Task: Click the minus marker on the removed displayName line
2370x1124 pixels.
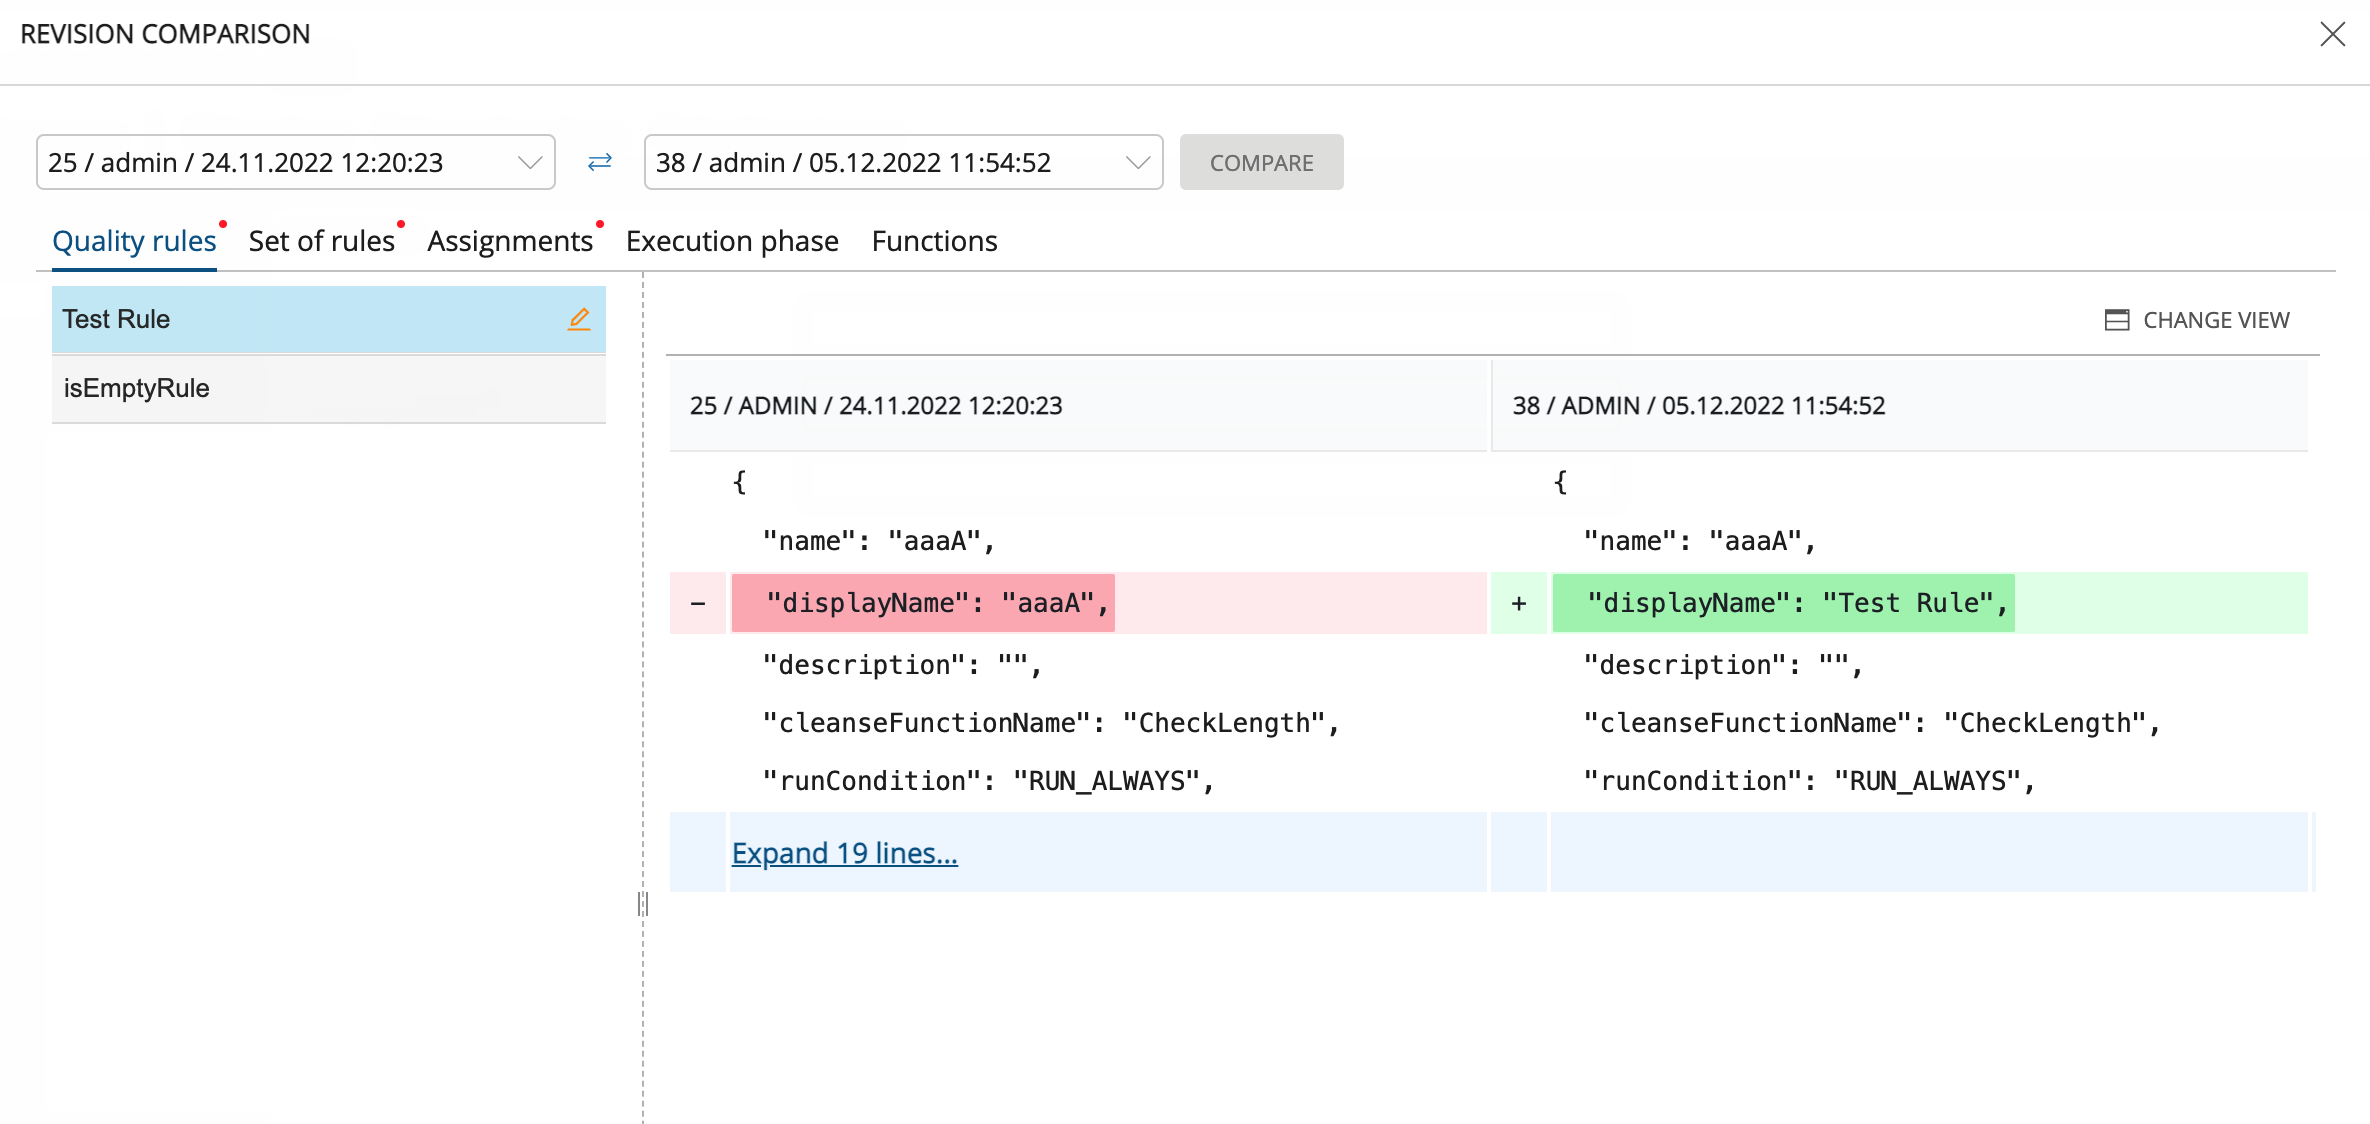Action: 698,603
